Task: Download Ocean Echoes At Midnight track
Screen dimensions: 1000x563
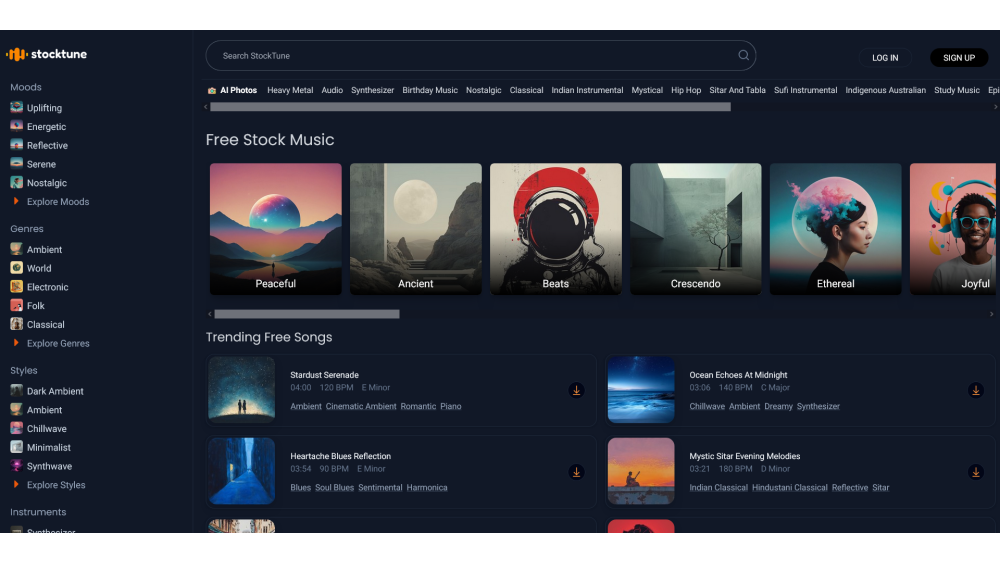Action: point(975,390)
